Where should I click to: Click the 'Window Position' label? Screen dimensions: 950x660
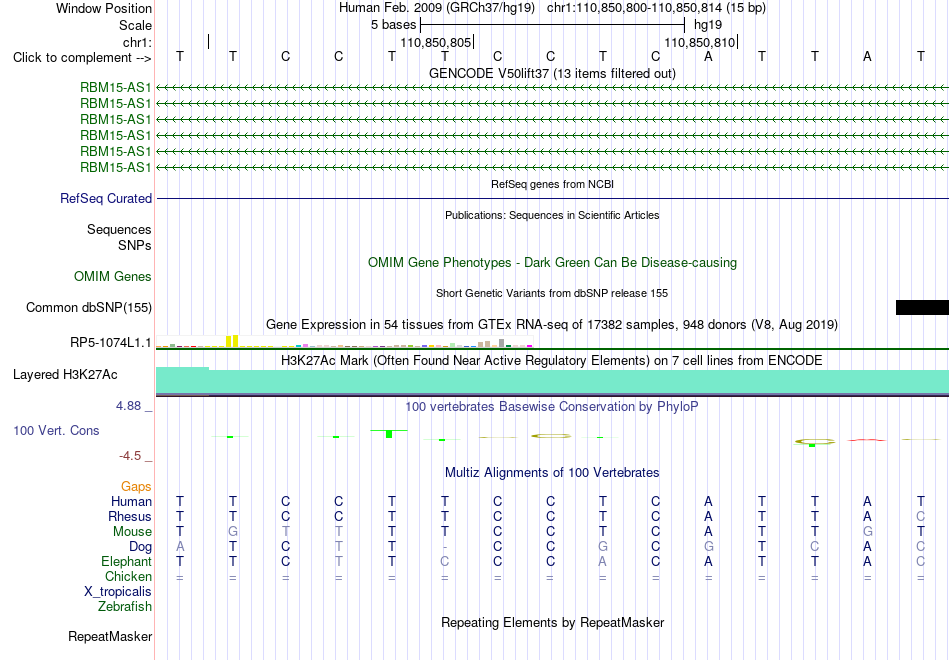[104, 8]
